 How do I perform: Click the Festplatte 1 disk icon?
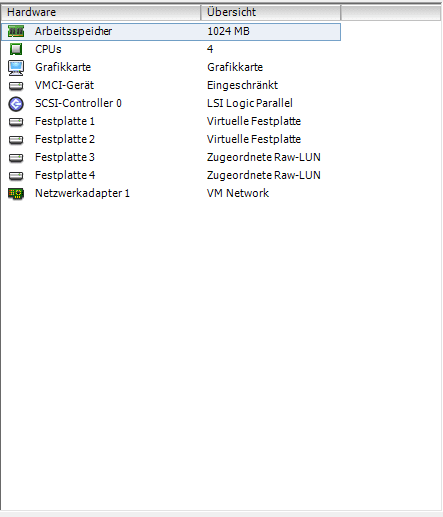[16, 122]
